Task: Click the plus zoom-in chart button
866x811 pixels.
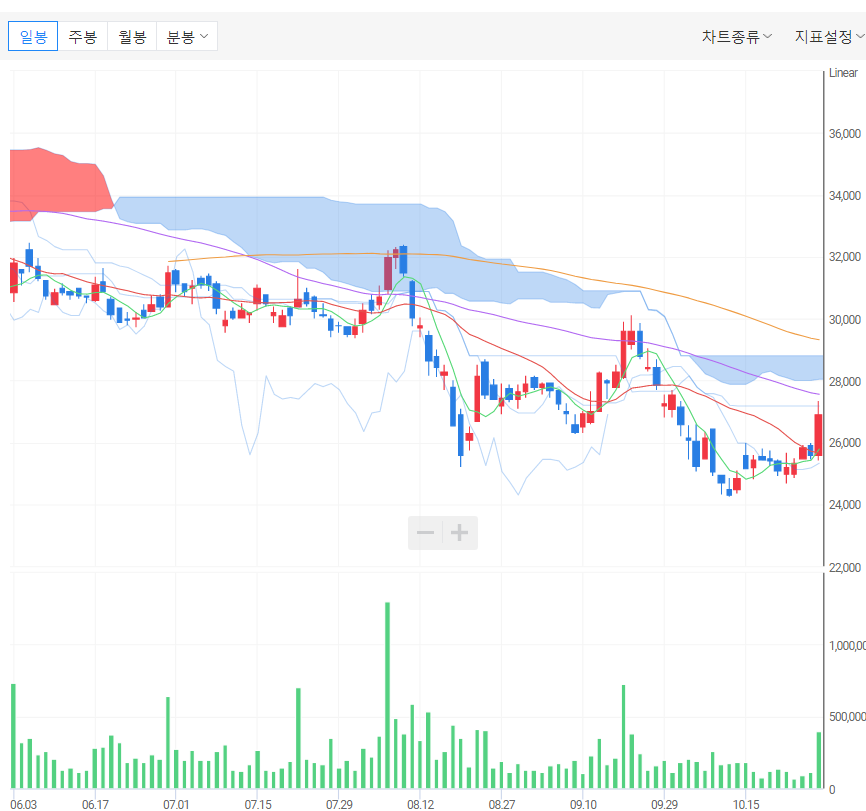Action: [460, 533]
